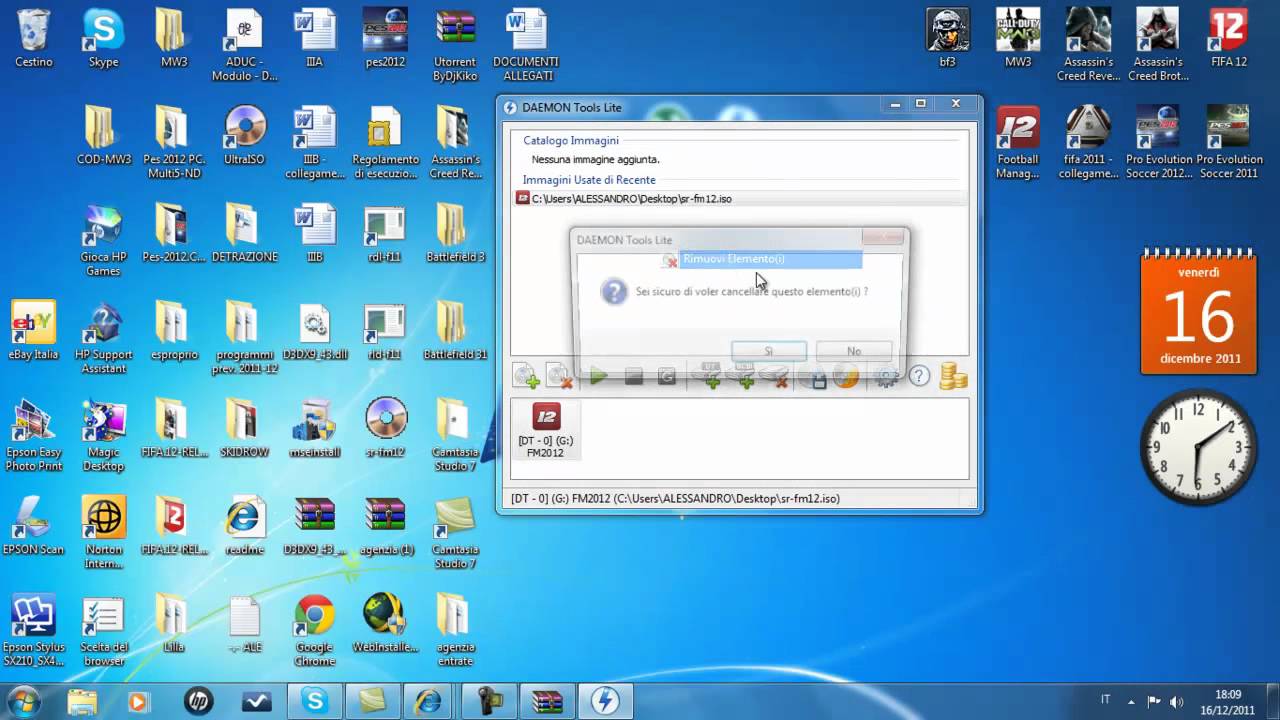Image resolution: width=1280 pixels, height=720 pixels.
Task: Select the WebInstaller desktop icon
Action: tap(385, 624)
